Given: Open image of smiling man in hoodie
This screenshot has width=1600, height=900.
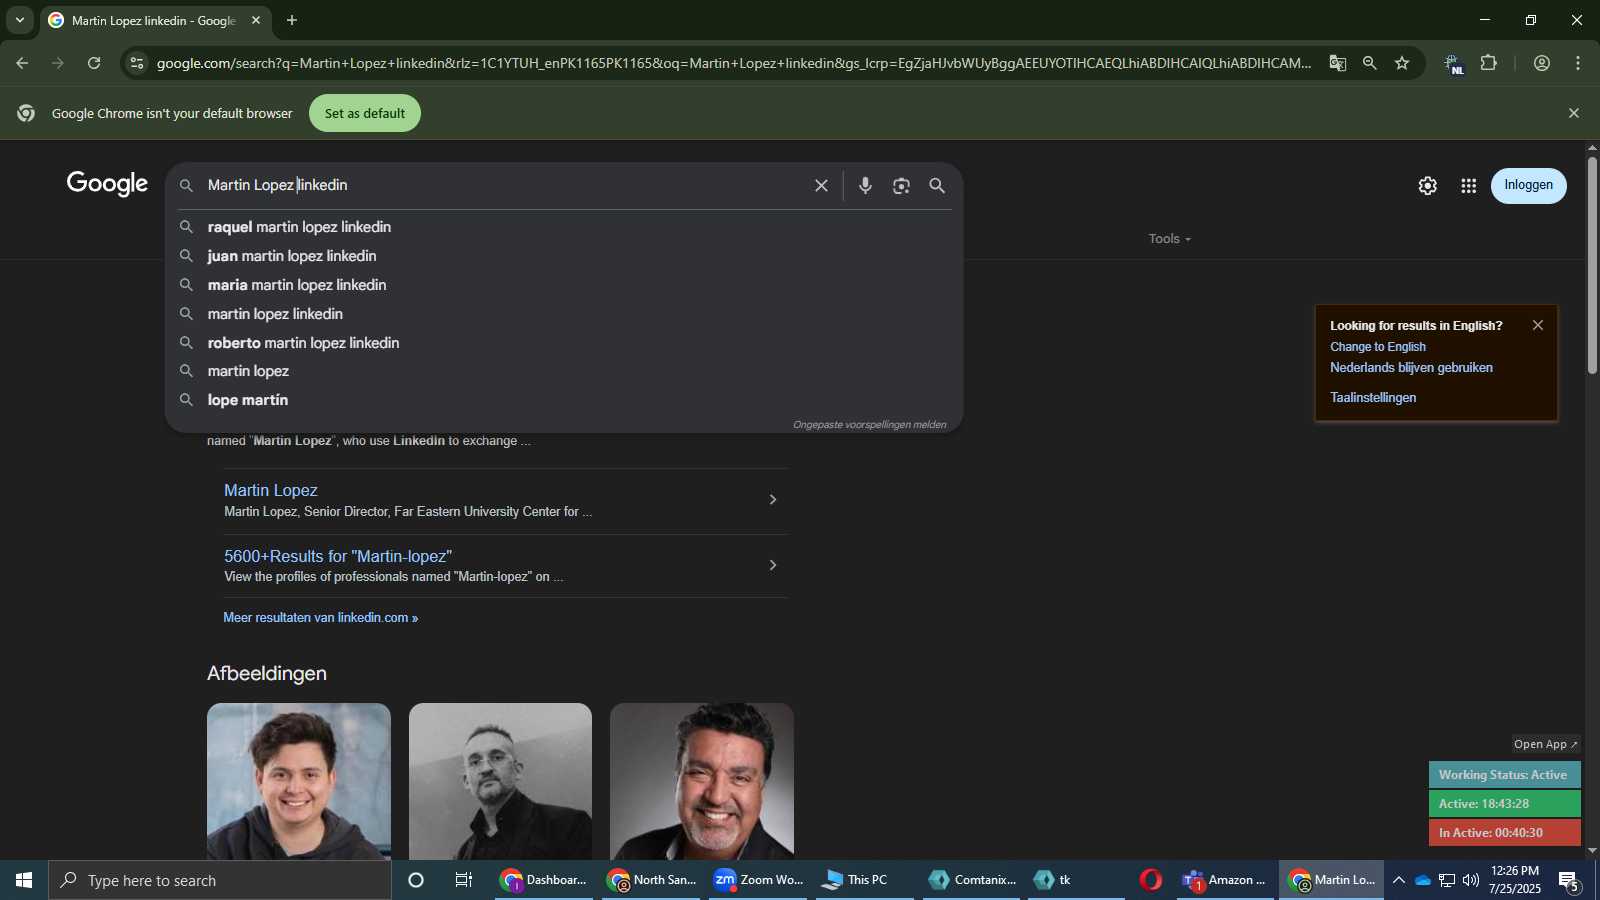Looking at the screenshot, I should coord(299,781).
